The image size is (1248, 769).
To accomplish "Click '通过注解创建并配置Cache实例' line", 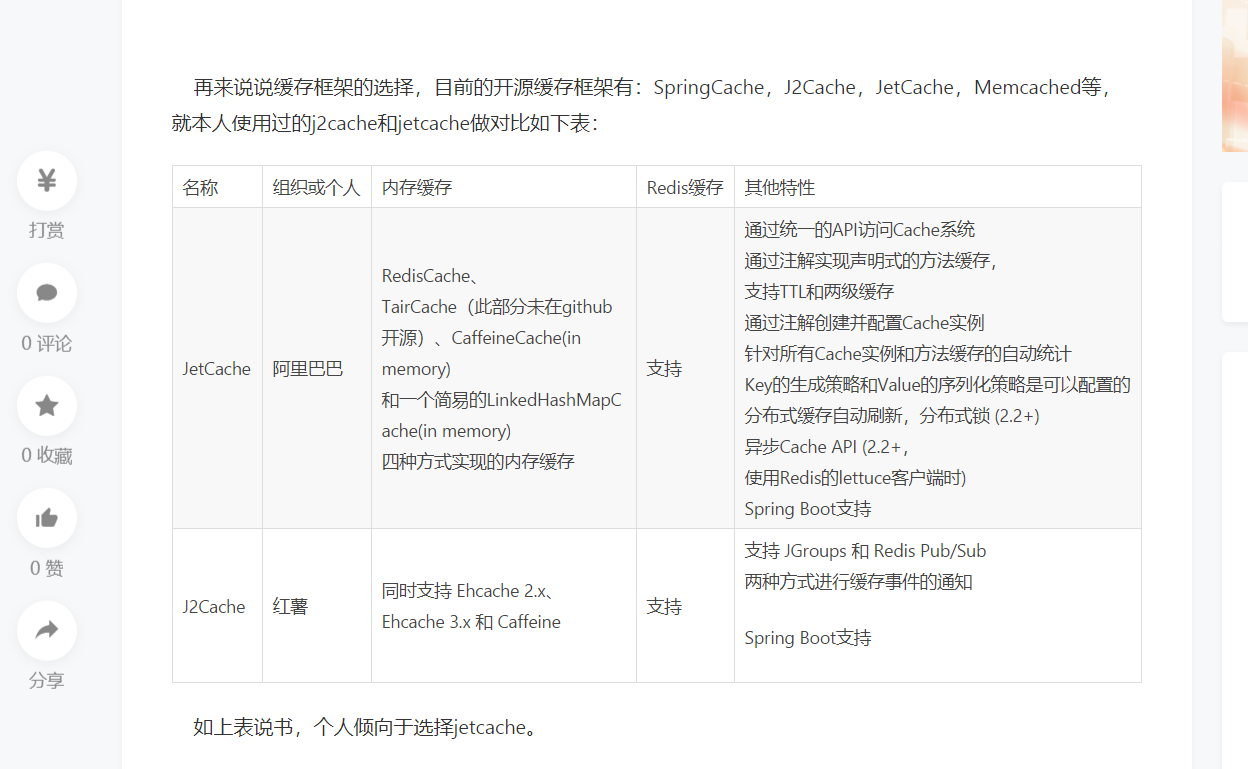I will [x=865, y=323].
